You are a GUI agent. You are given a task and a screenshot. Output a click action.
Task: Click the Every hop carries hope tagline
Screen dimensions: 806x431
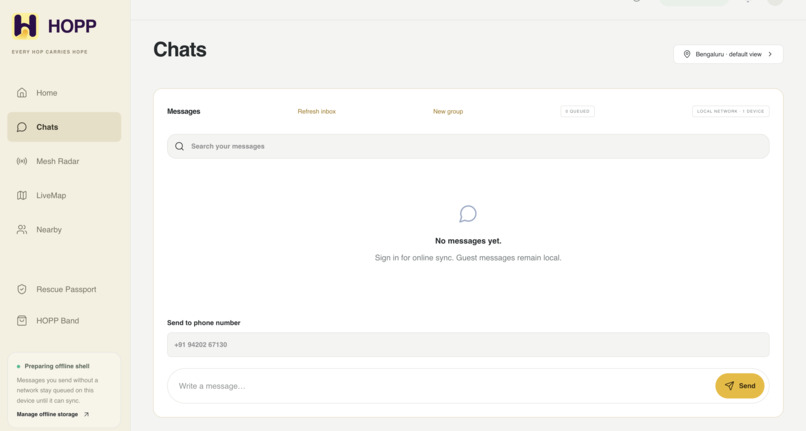point(49,52)
